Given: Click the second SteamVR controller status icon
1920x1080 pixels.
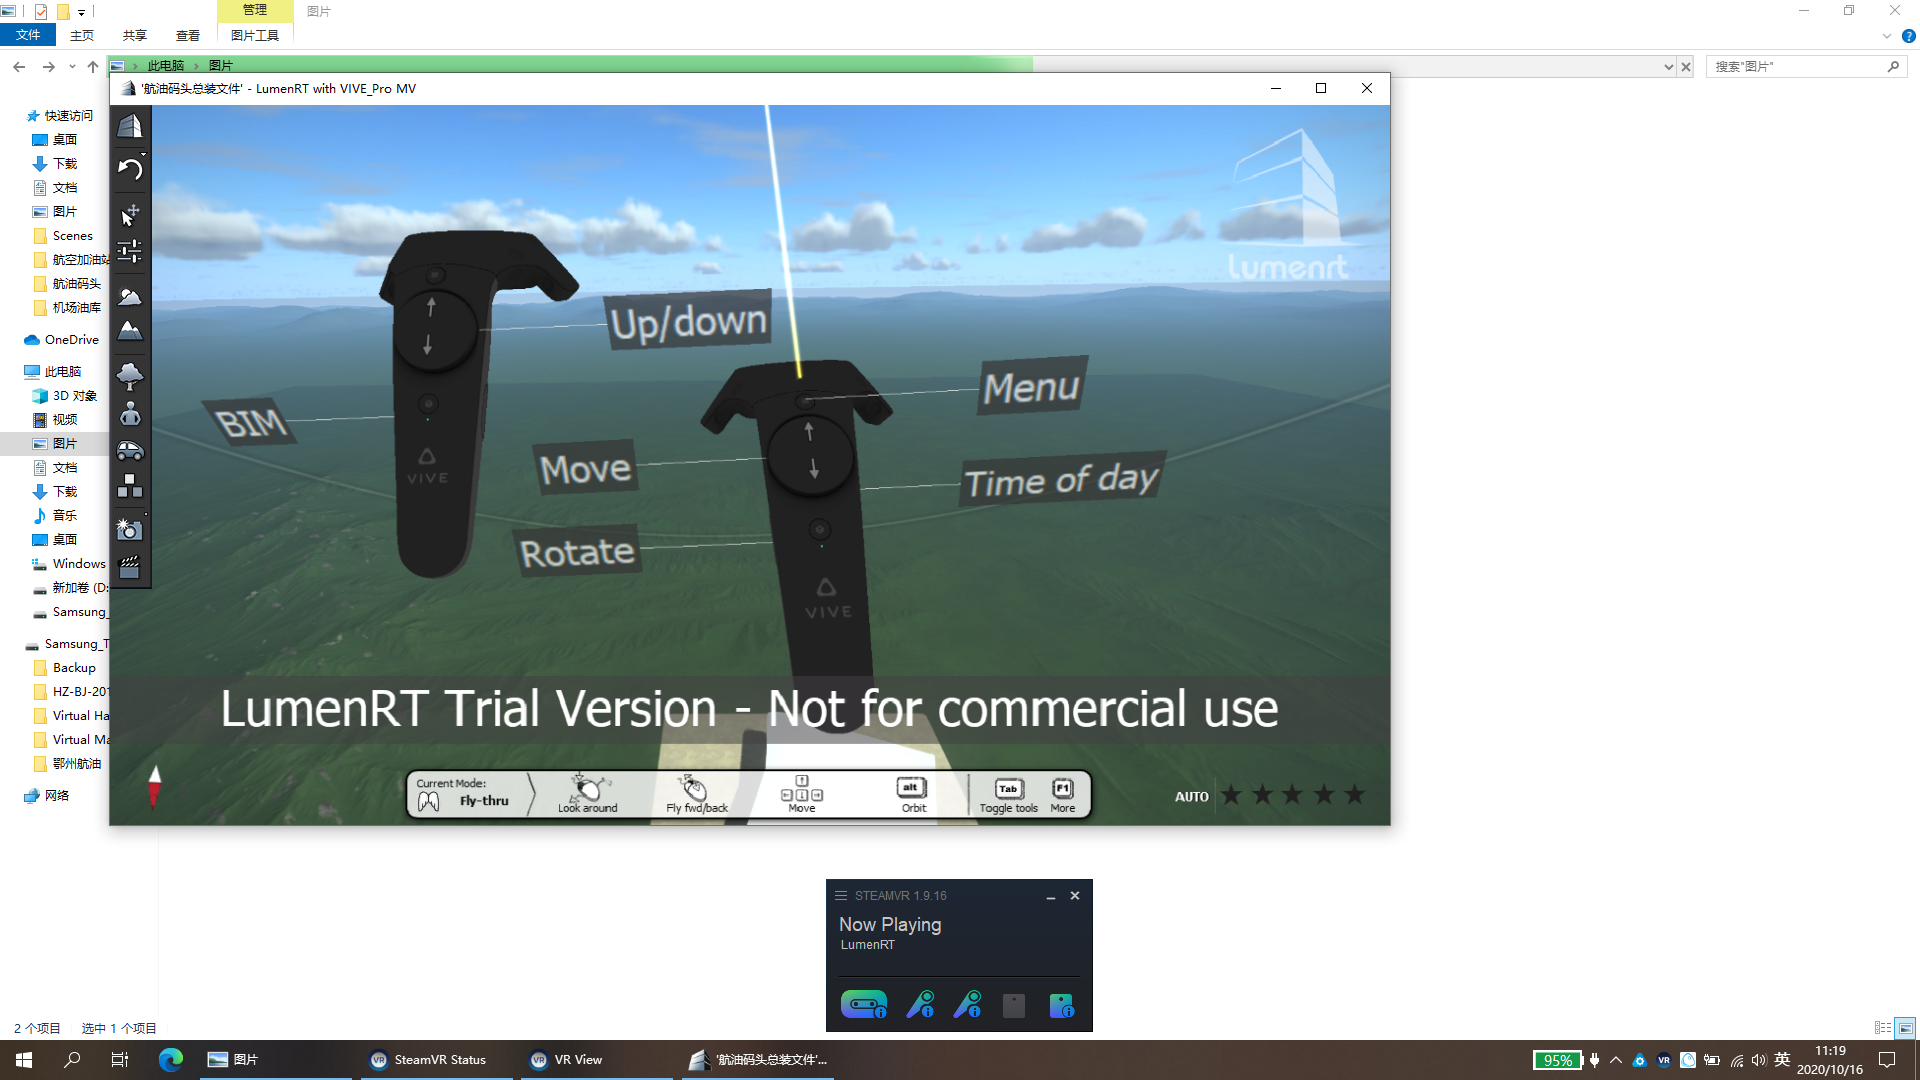Looking at the screenshot, I should click(967, 1004).
